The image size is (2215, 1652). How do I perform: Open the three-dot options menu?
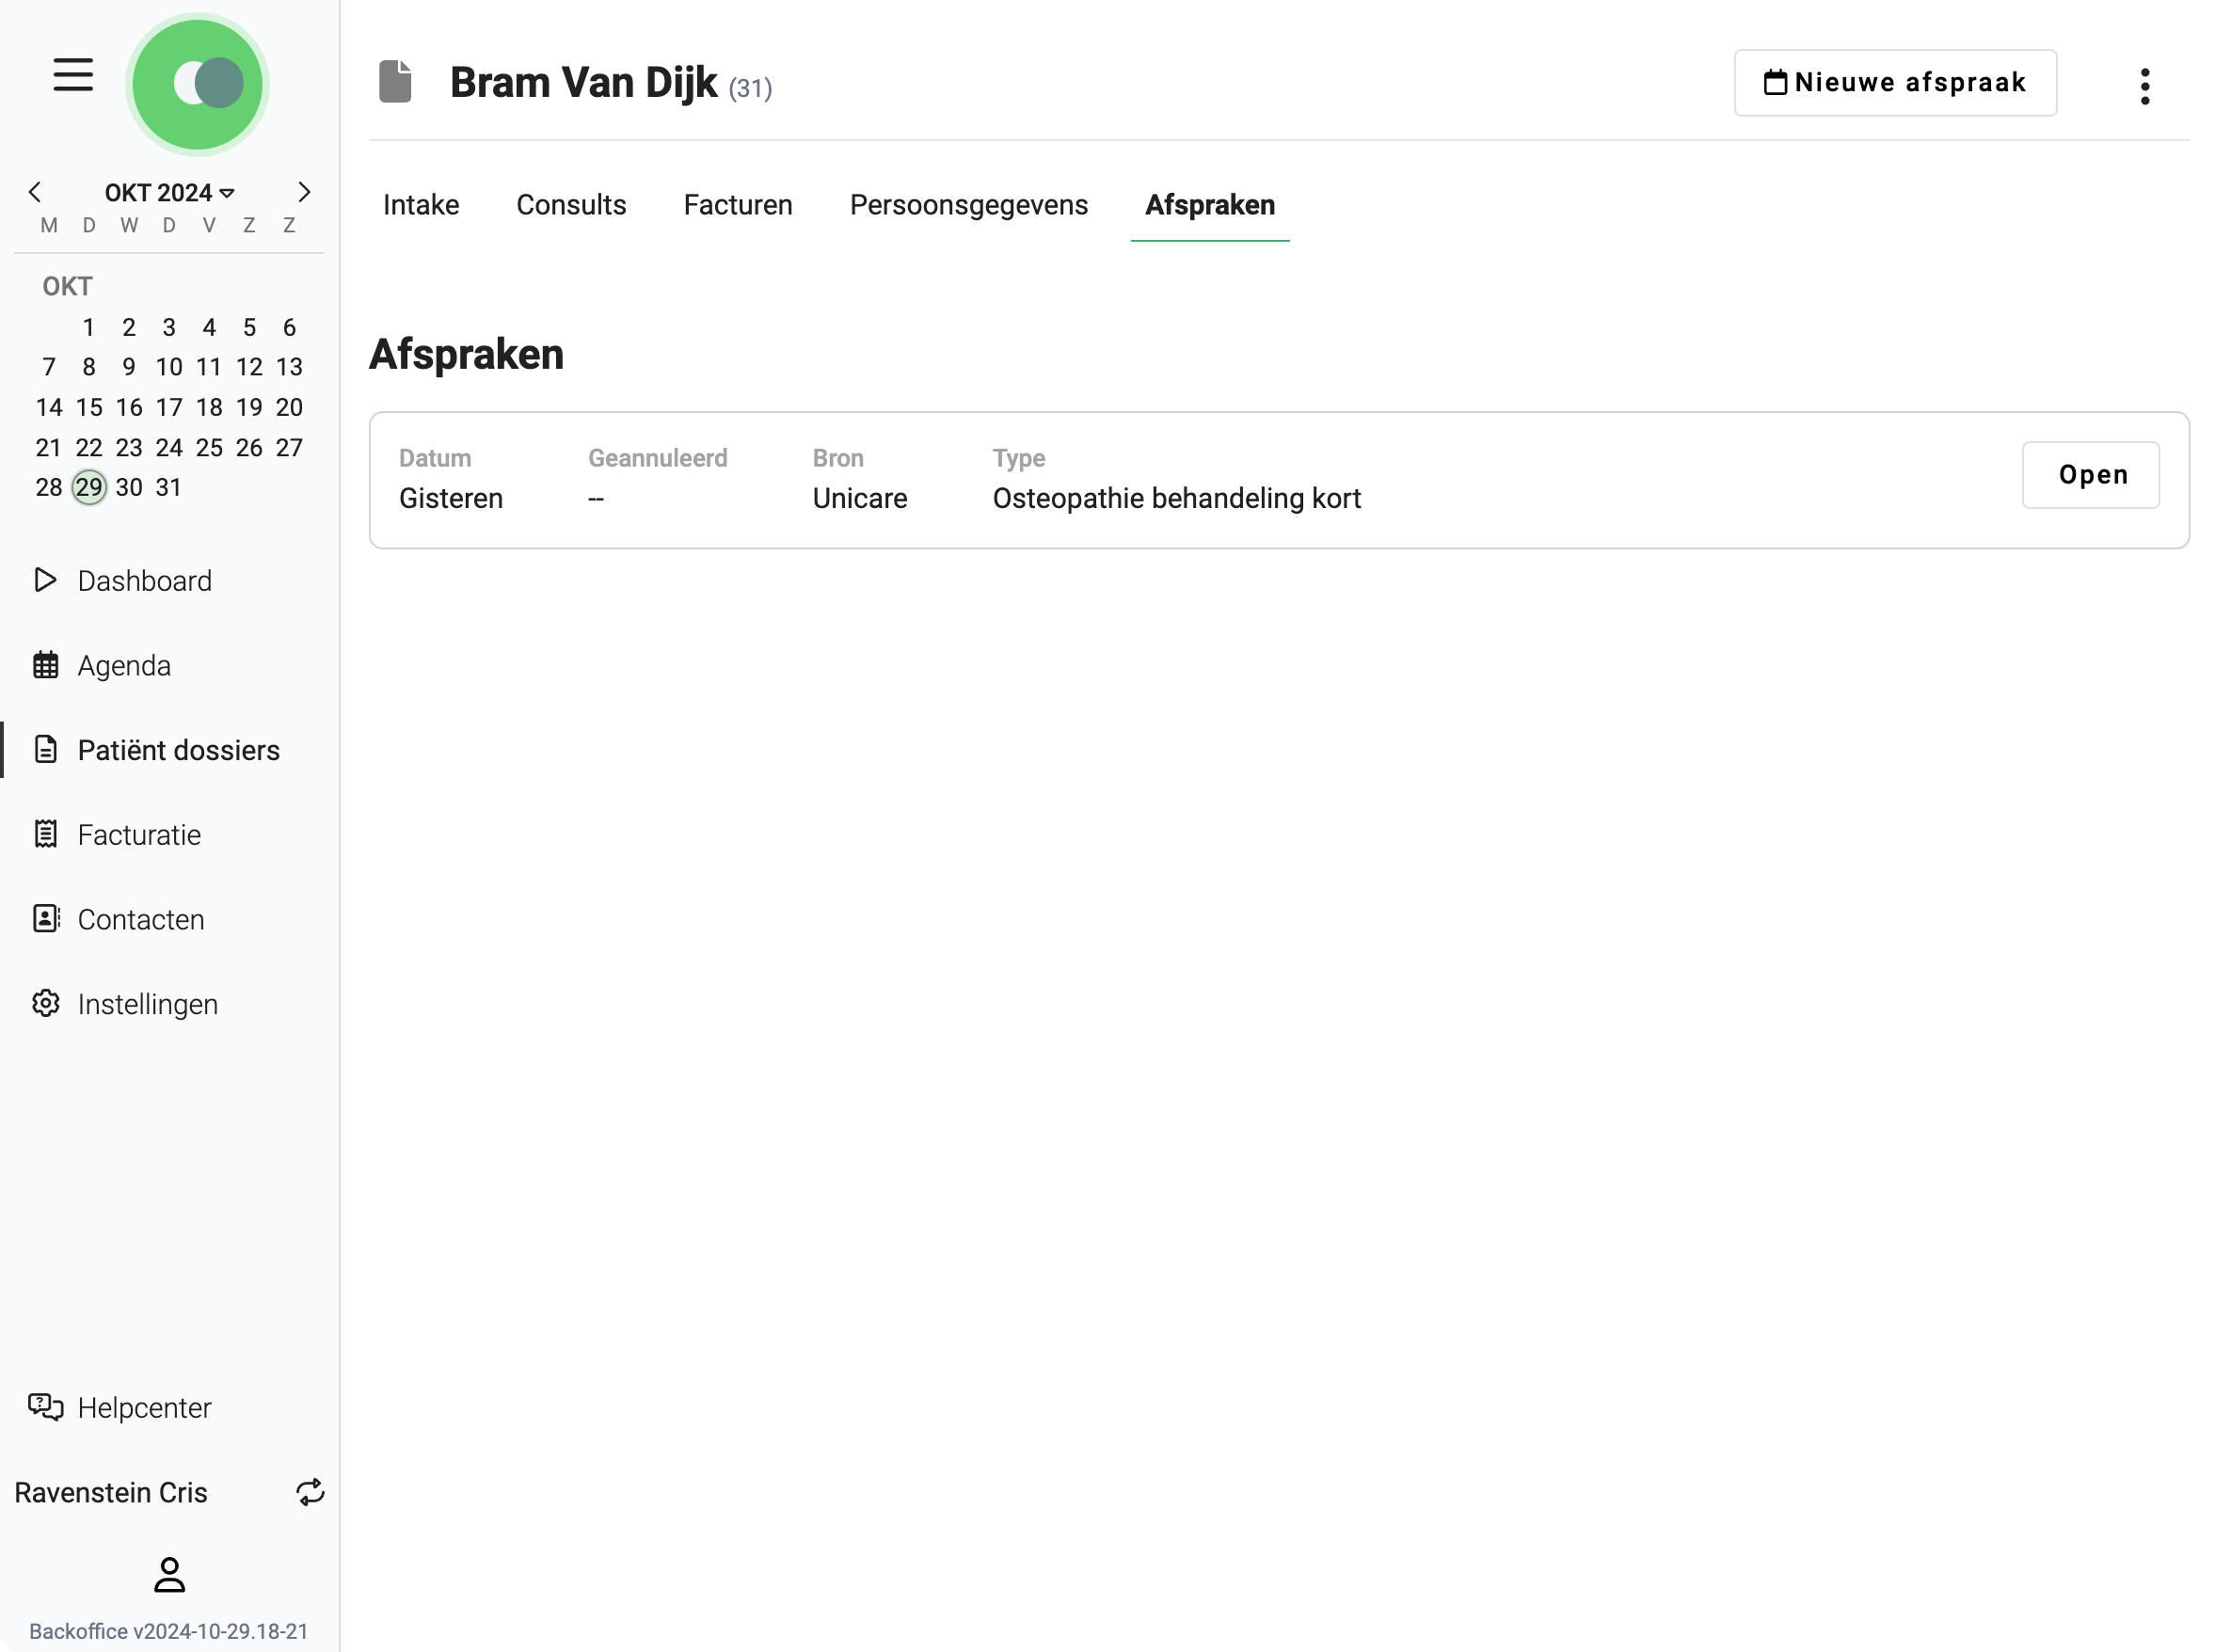tap(2144, 86)
